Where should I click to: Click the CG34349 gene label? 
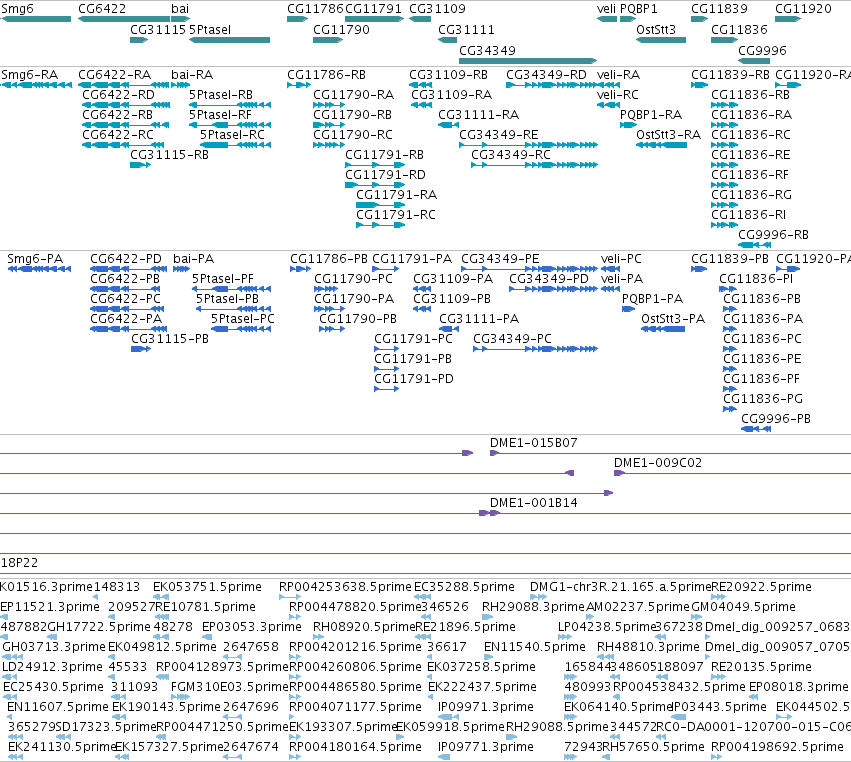tap(487, 50)
